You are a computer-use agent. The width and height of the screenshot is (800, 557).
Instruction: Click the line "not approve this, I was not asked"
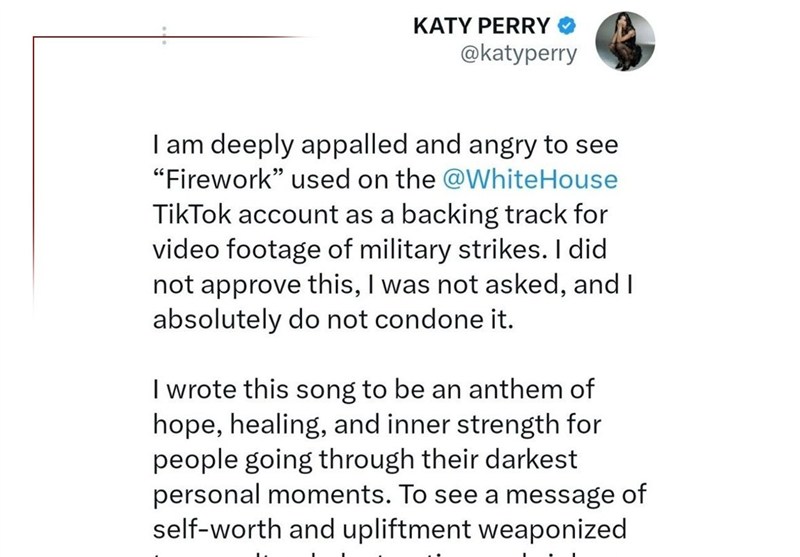click(393, 284)
